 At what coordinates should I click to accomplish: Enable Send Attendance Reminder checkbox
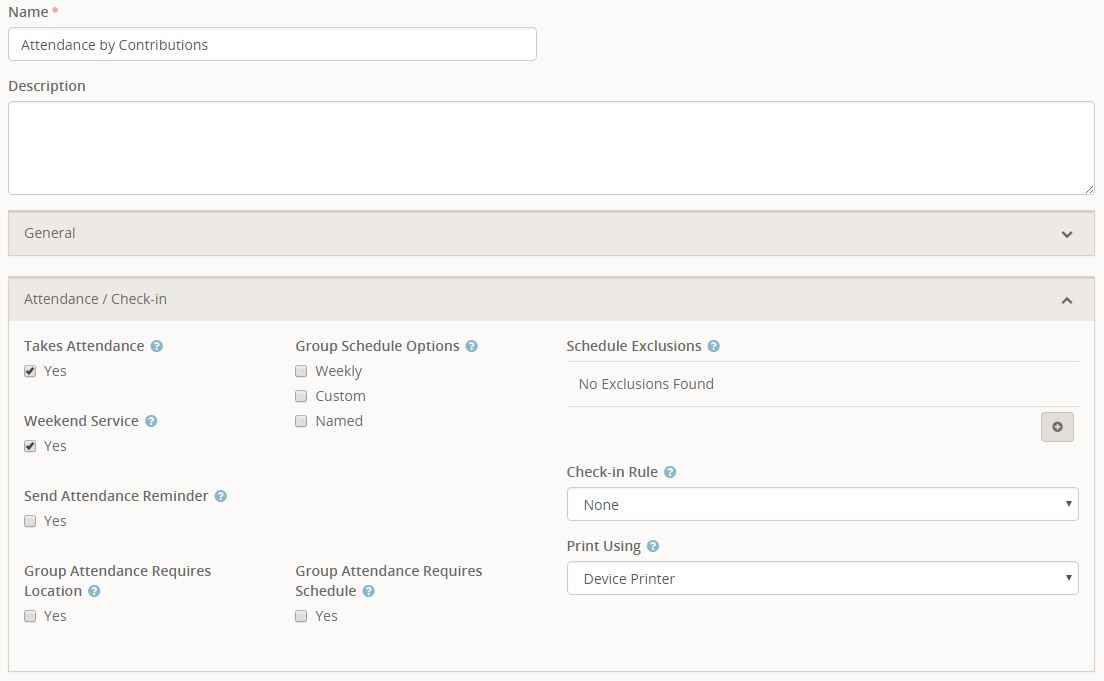coord(30,521)
